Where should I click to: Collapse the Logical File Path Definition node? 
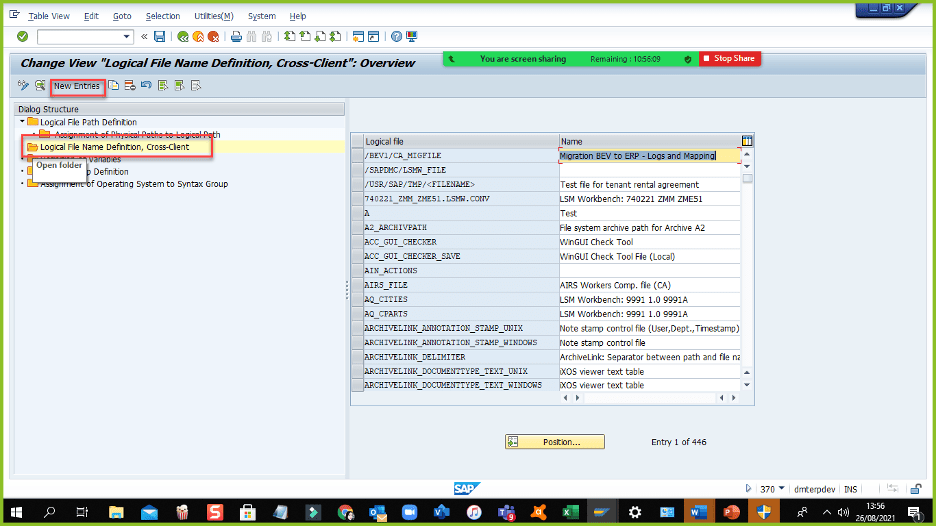point(22,122)
